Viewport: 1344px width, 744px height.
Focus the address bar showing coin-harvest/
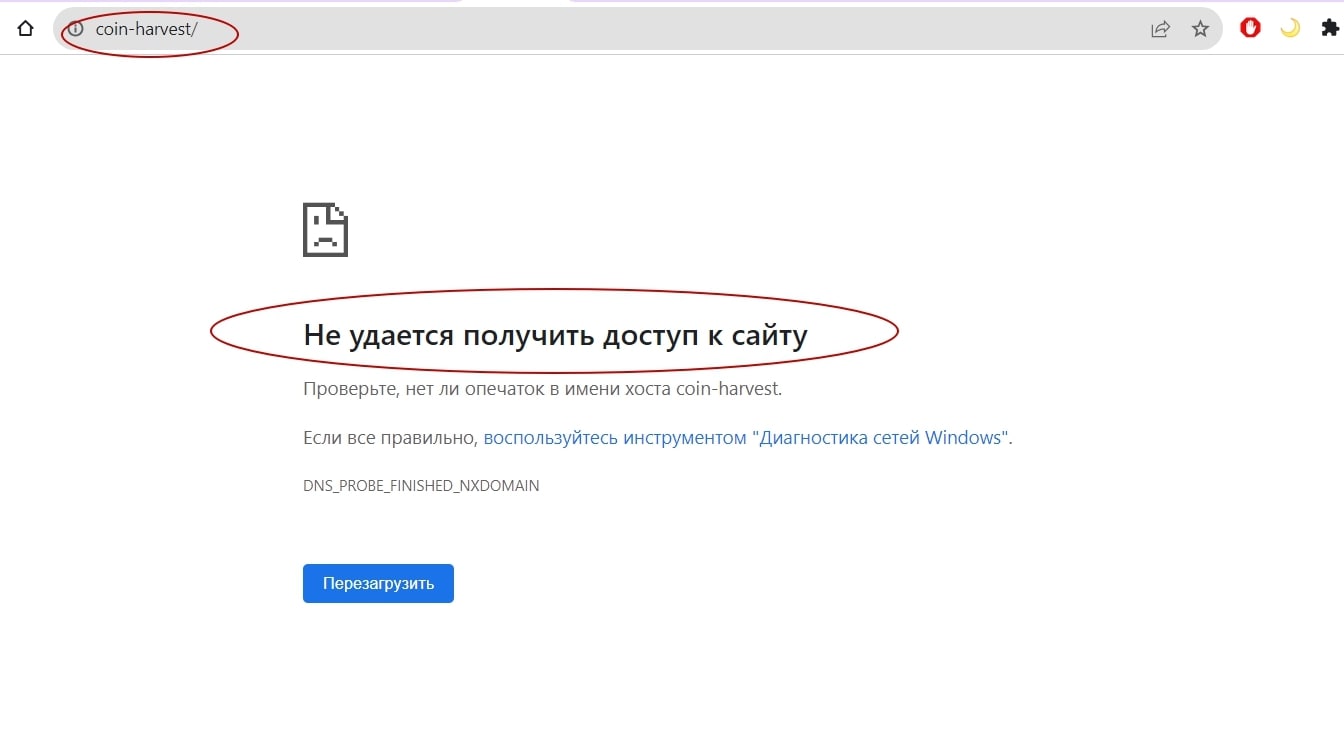(x=638, y=29)
